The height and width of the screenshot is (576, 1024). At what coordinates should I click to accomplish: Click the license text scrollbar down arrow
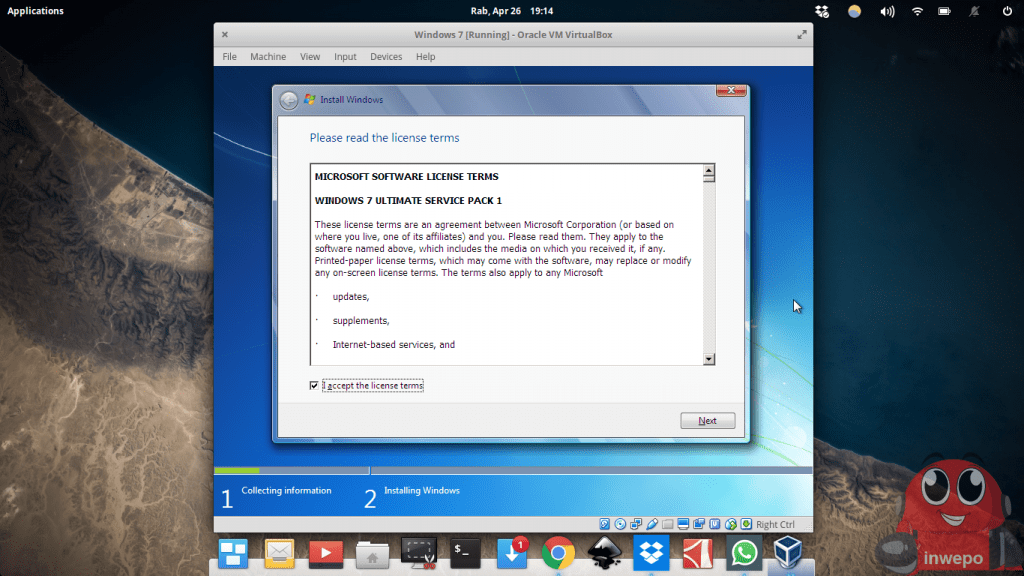(709, 359)
